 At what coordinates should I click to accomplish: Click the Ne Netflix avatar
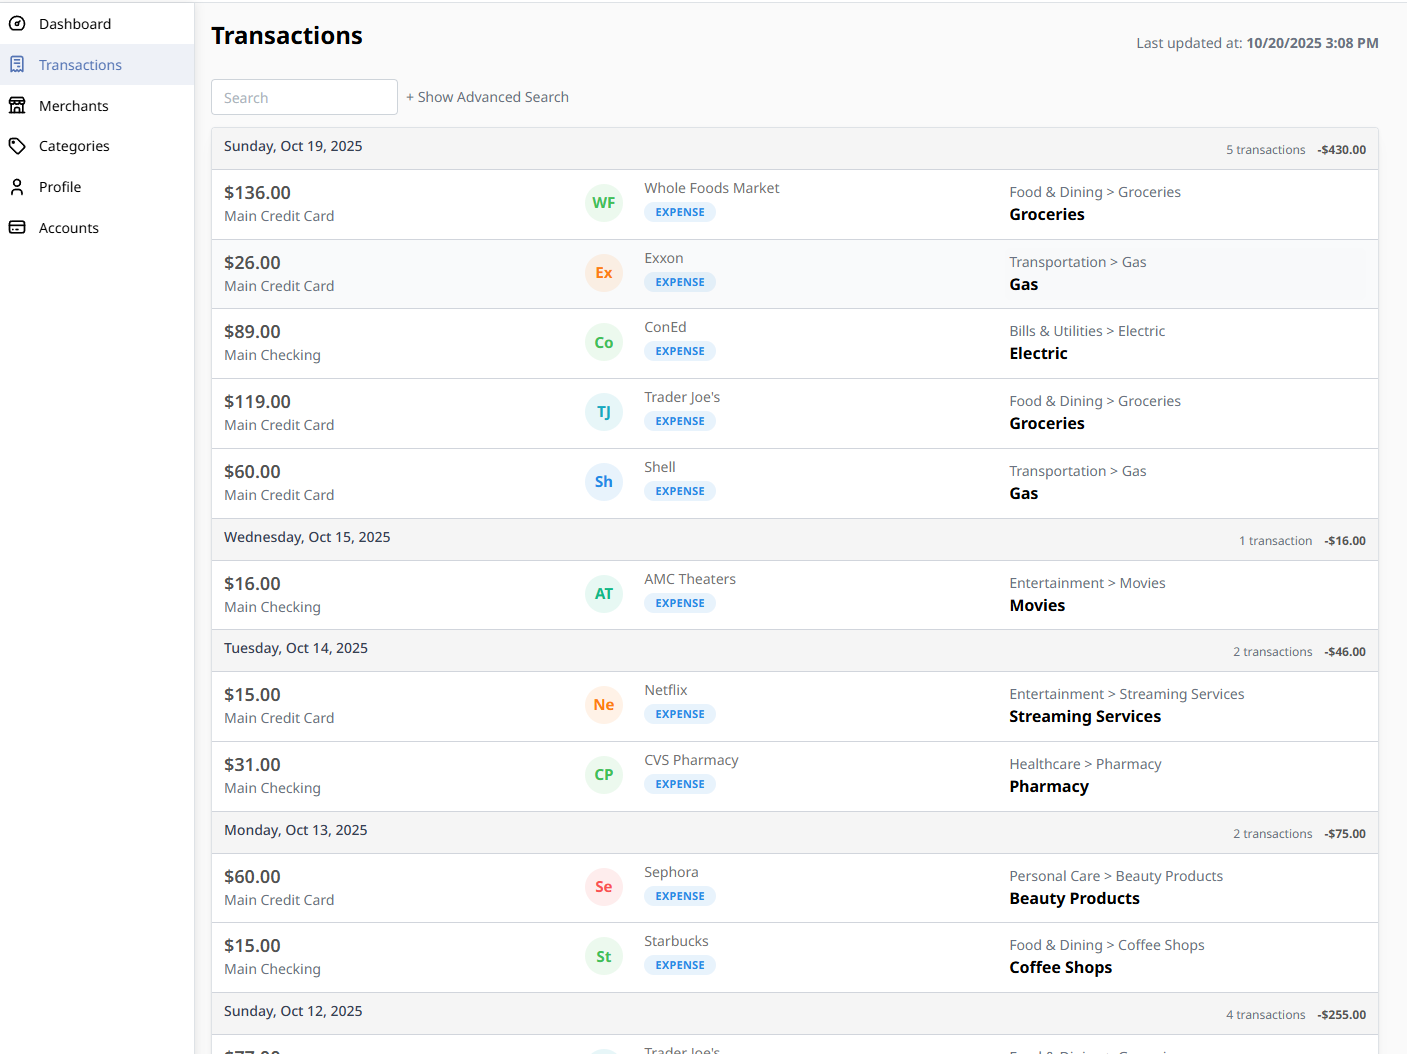604,705
